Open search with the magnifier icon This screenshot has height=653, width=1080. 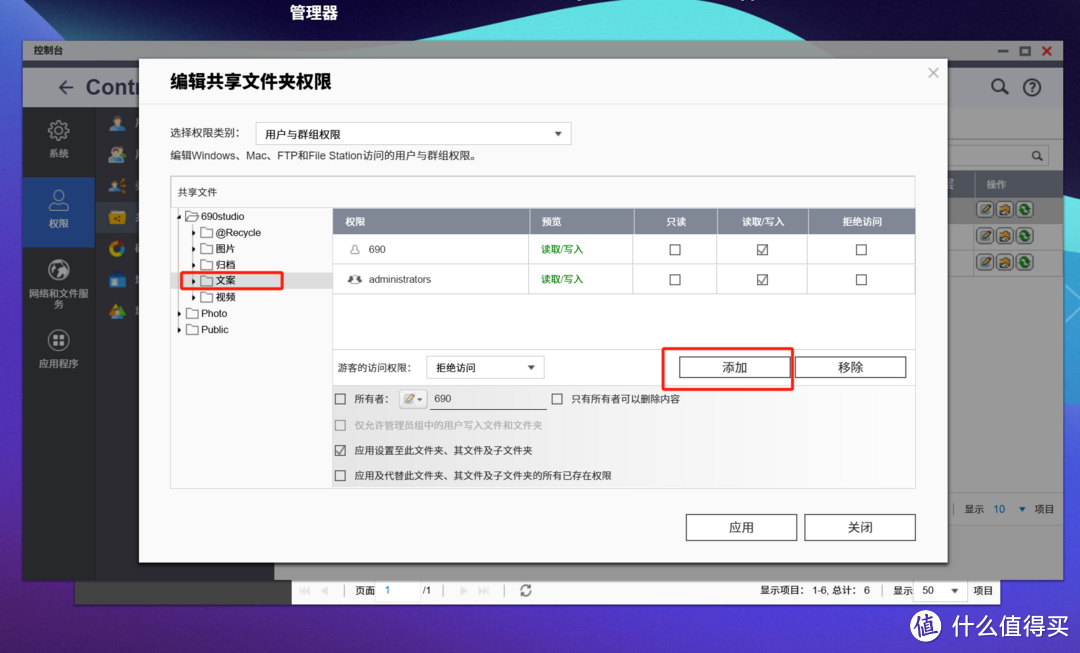click(999, 87)
